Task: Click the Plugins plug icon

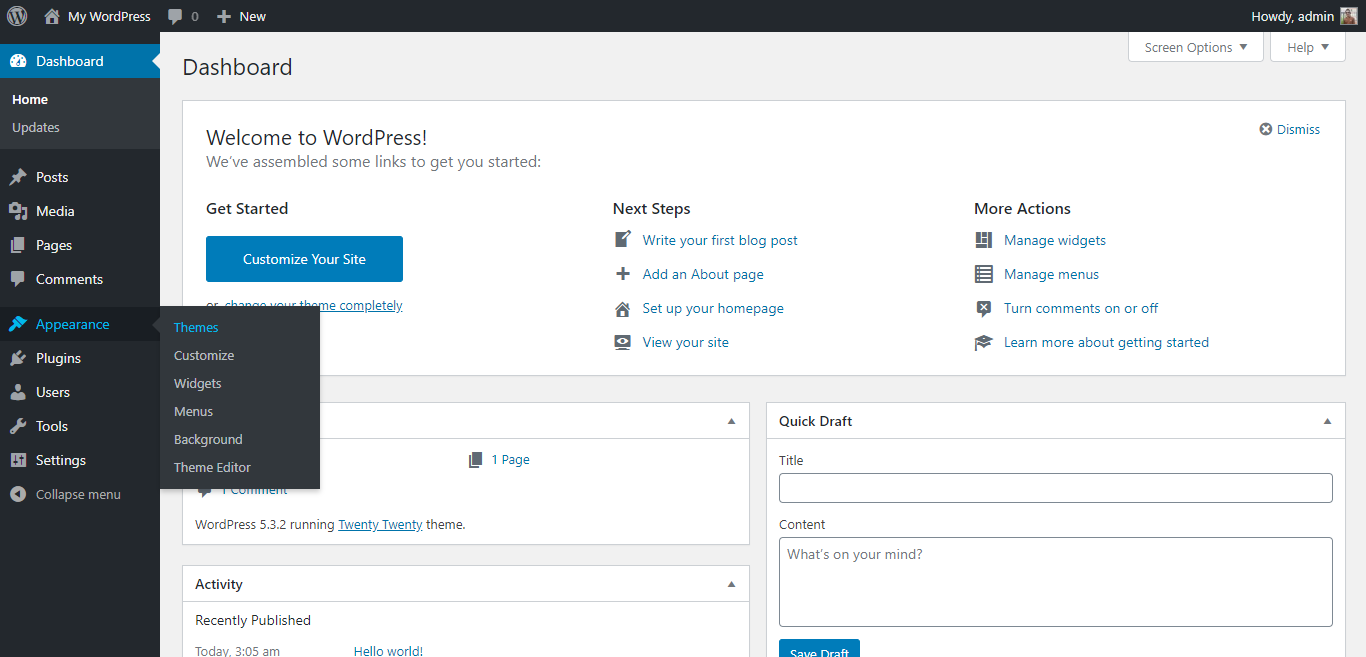Action: (x=18, y=358)
